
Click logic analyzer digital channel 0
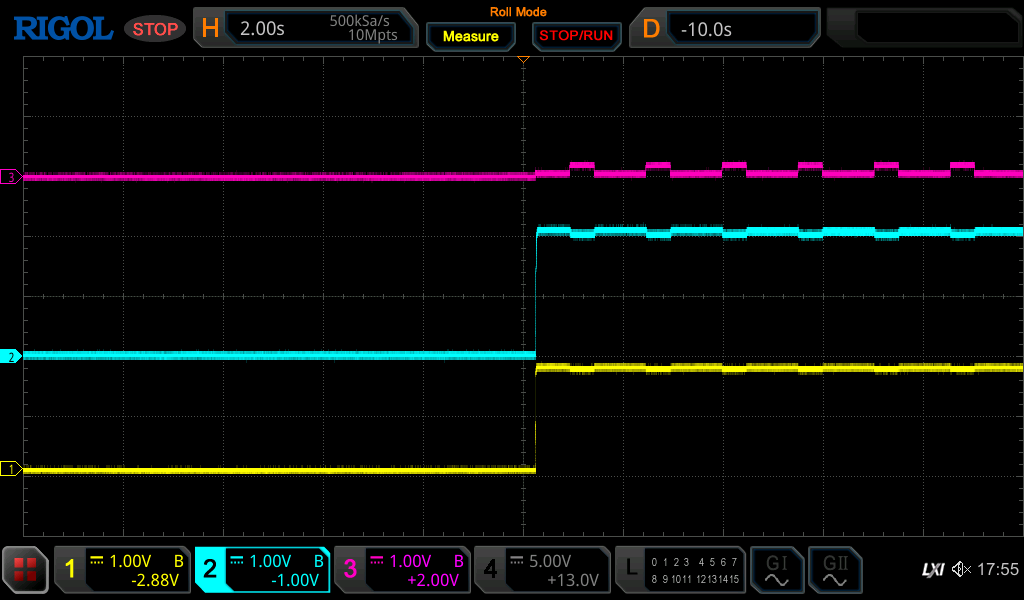tap(654, 561)
